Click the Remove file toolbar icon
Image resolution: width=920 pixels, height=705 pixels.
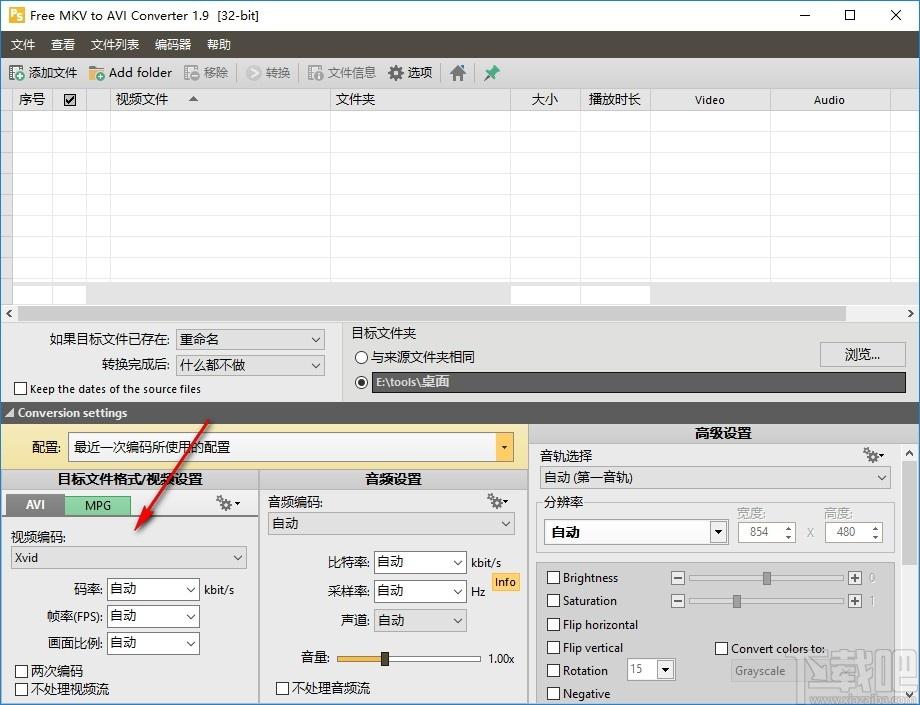[191, 73]
